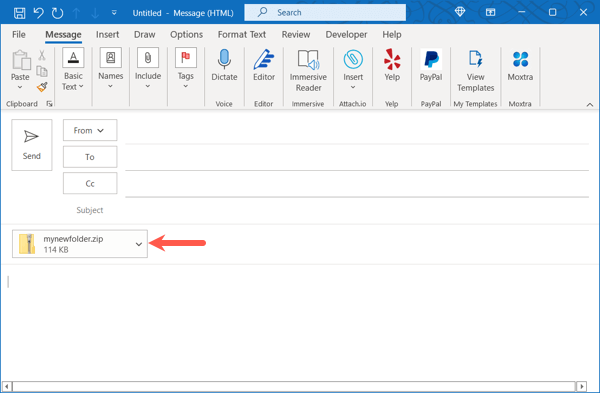Open the Clipboard dialog launcher
This screenshot has height=393, width=600.
49,104
